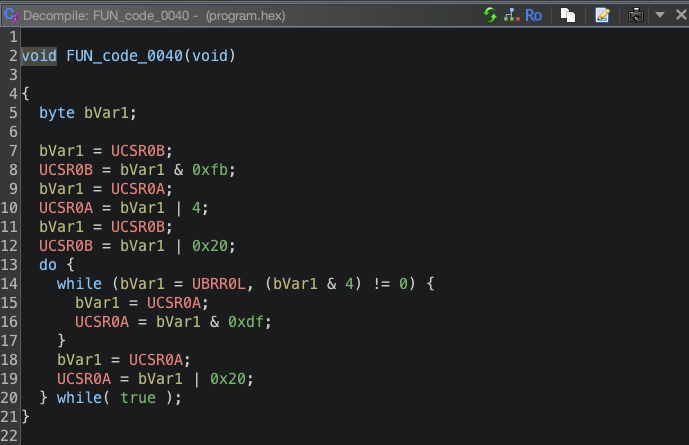The width and height of the screenshot is (689, 445).
Task: Click the while keyword on line 14
Action: [79, 284]
